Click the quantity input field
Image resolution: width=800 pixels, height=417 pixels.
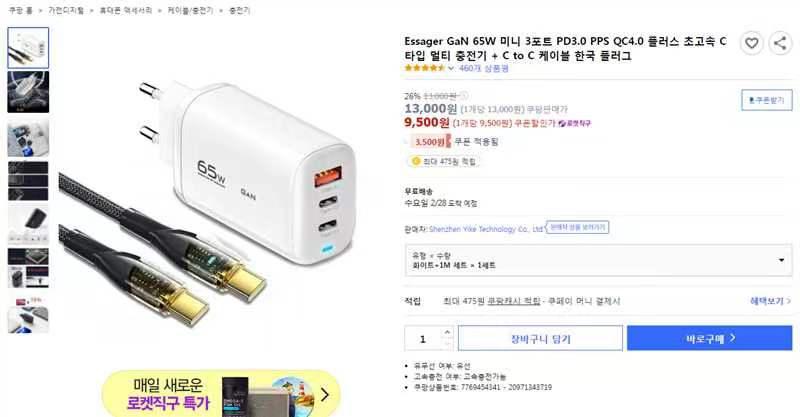point(423,338)
